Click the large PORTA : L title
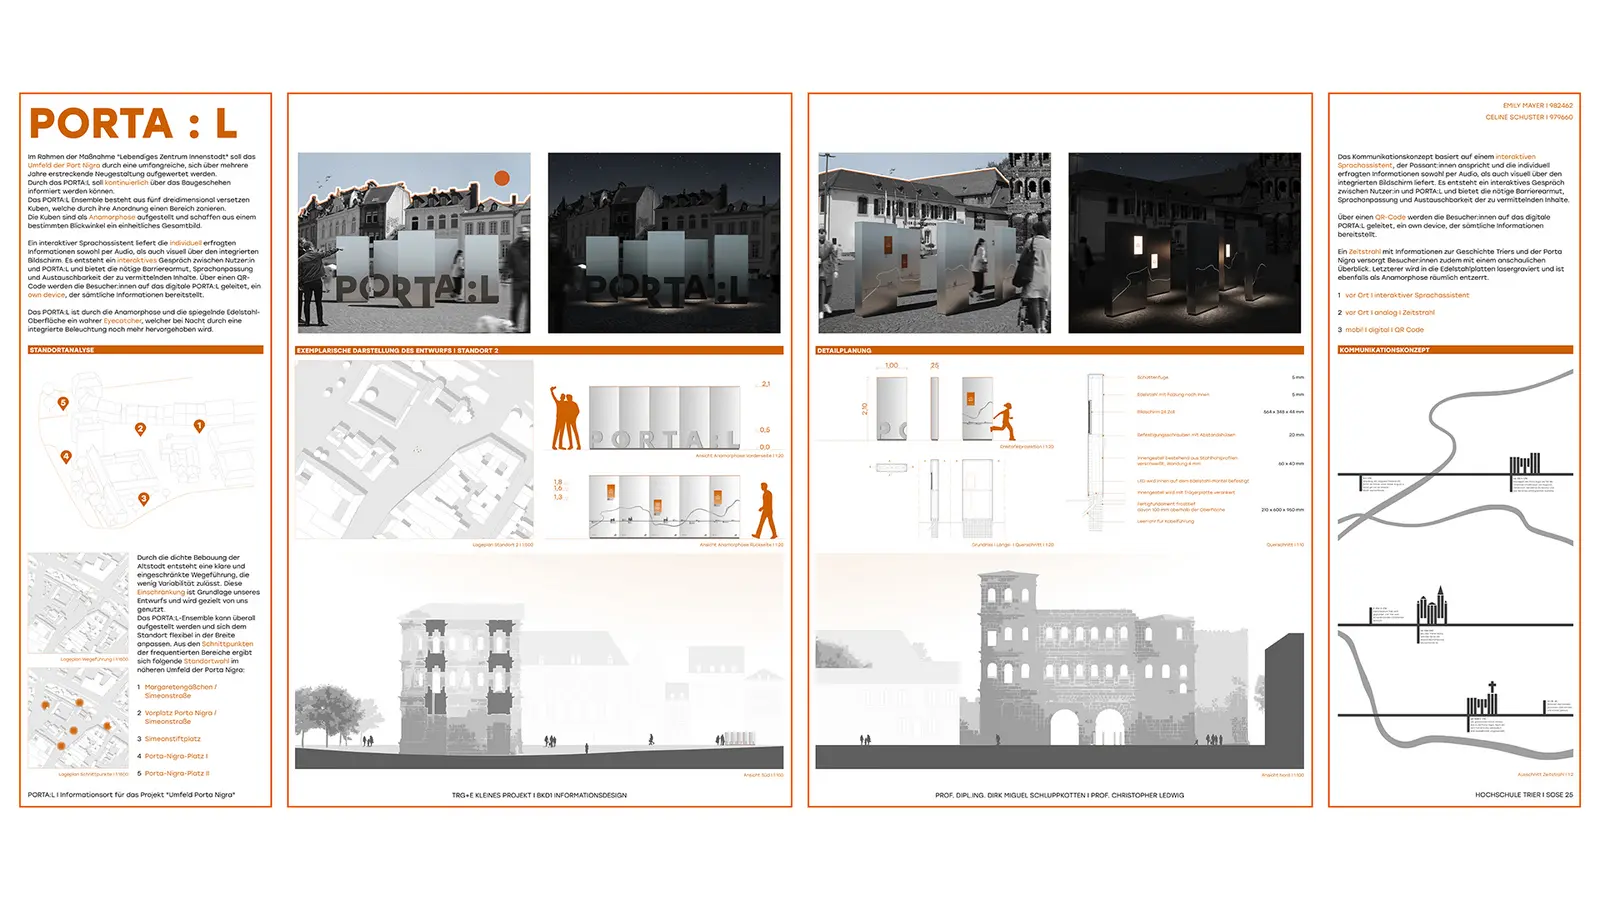Image resolution: width=1600 pixels, height=900 pixels. point(133,124)
